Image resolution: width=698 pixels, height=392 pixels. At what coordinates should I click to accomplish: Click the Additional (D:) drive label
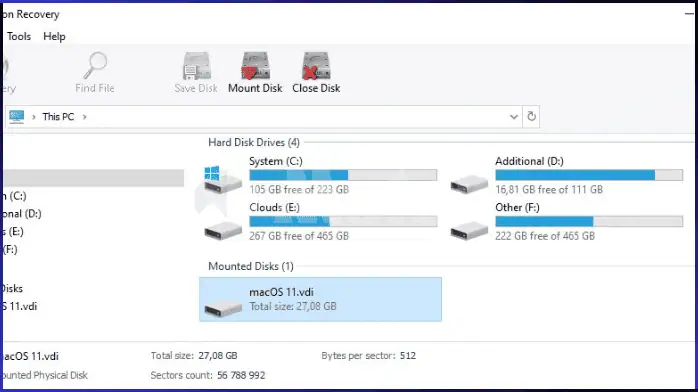pos(529,161)
